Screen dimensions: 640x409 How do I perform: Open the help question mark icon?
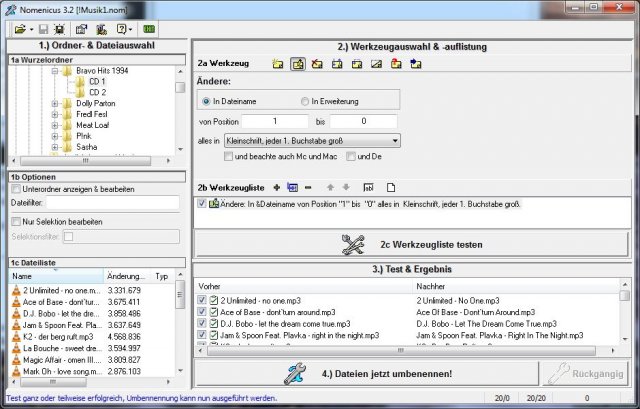[x=124, y=30]
